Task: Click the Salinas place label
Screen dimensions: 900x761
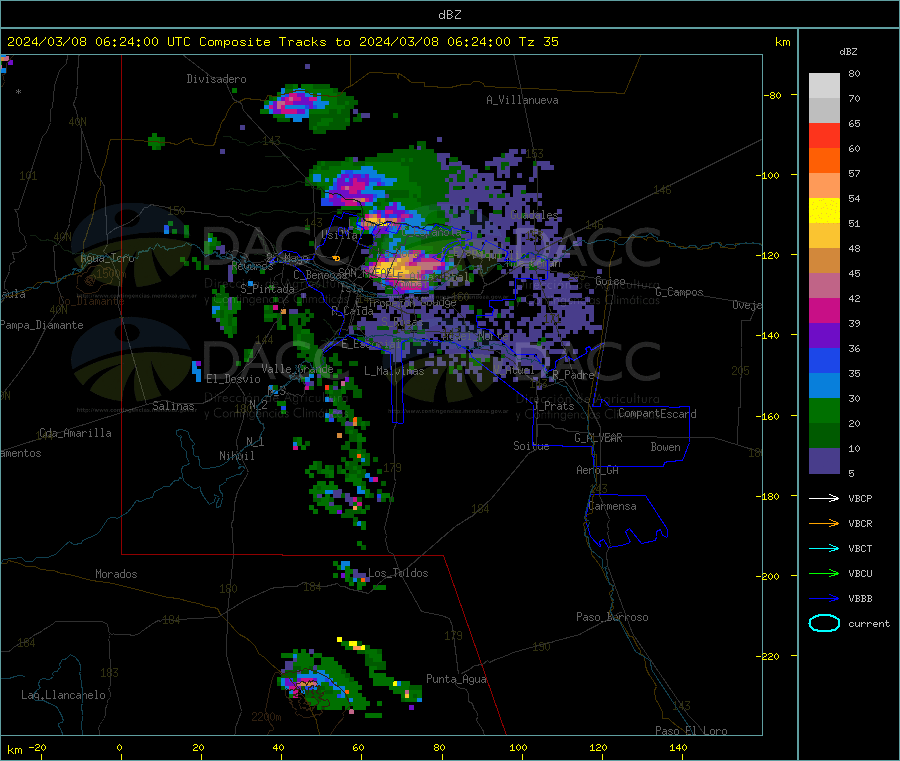Action: click(x=173, y=406)
